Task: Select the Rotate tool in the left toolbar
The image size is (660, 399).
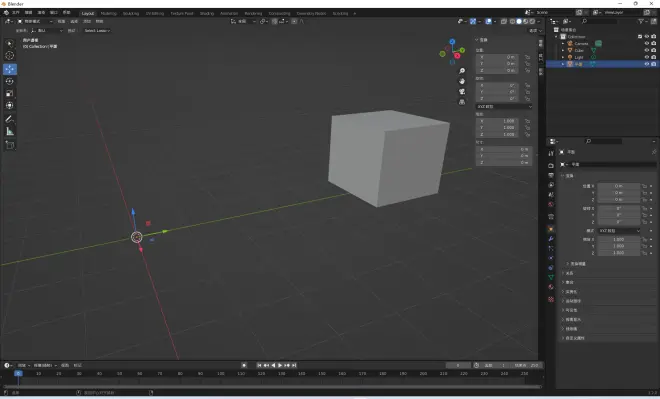Action: click(10, 81)
